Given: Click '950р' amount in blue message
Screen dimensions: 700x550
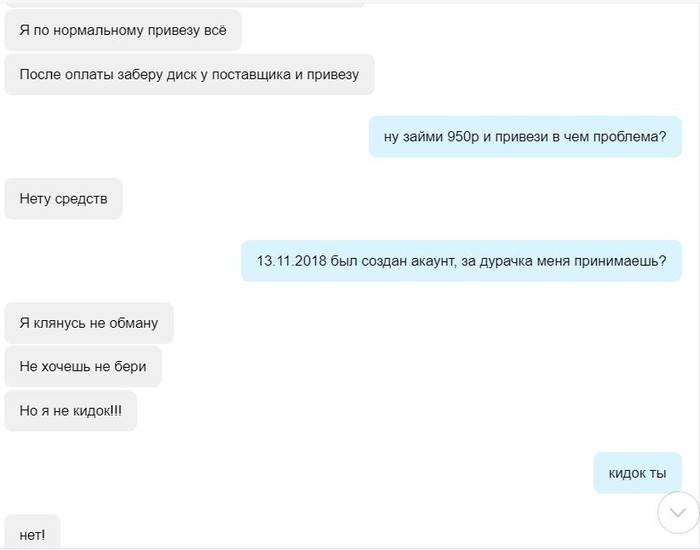Looking at the screenshot, I should (x=462, y=137).
